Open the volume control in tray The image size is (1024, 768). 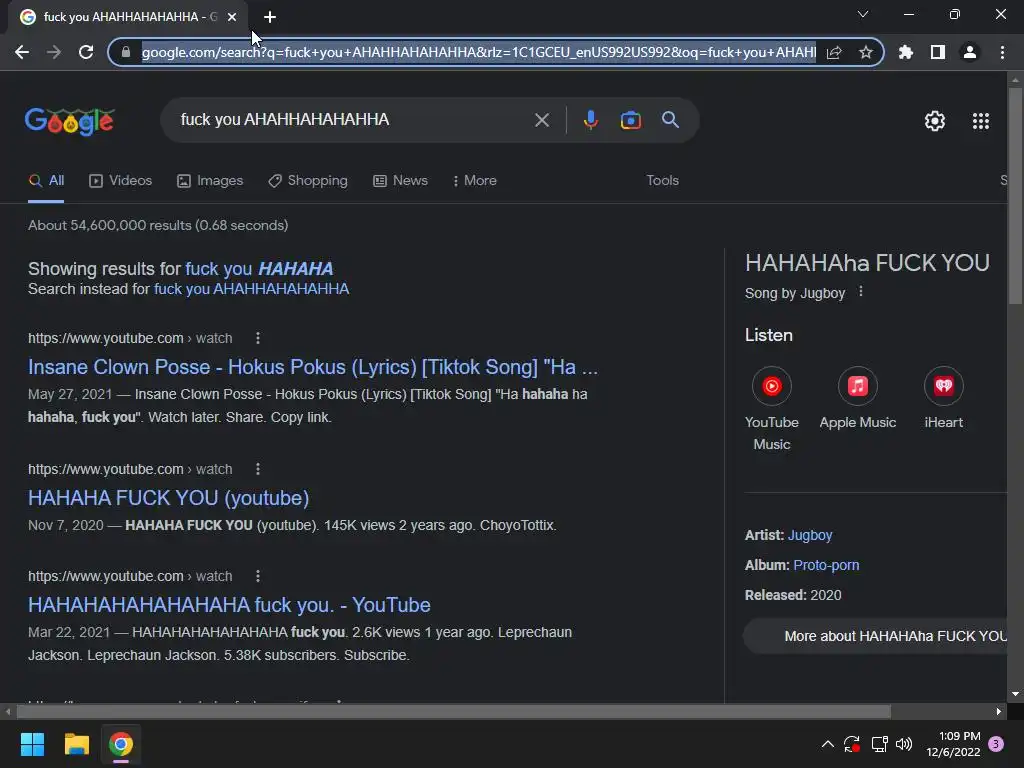pos(904,744)
